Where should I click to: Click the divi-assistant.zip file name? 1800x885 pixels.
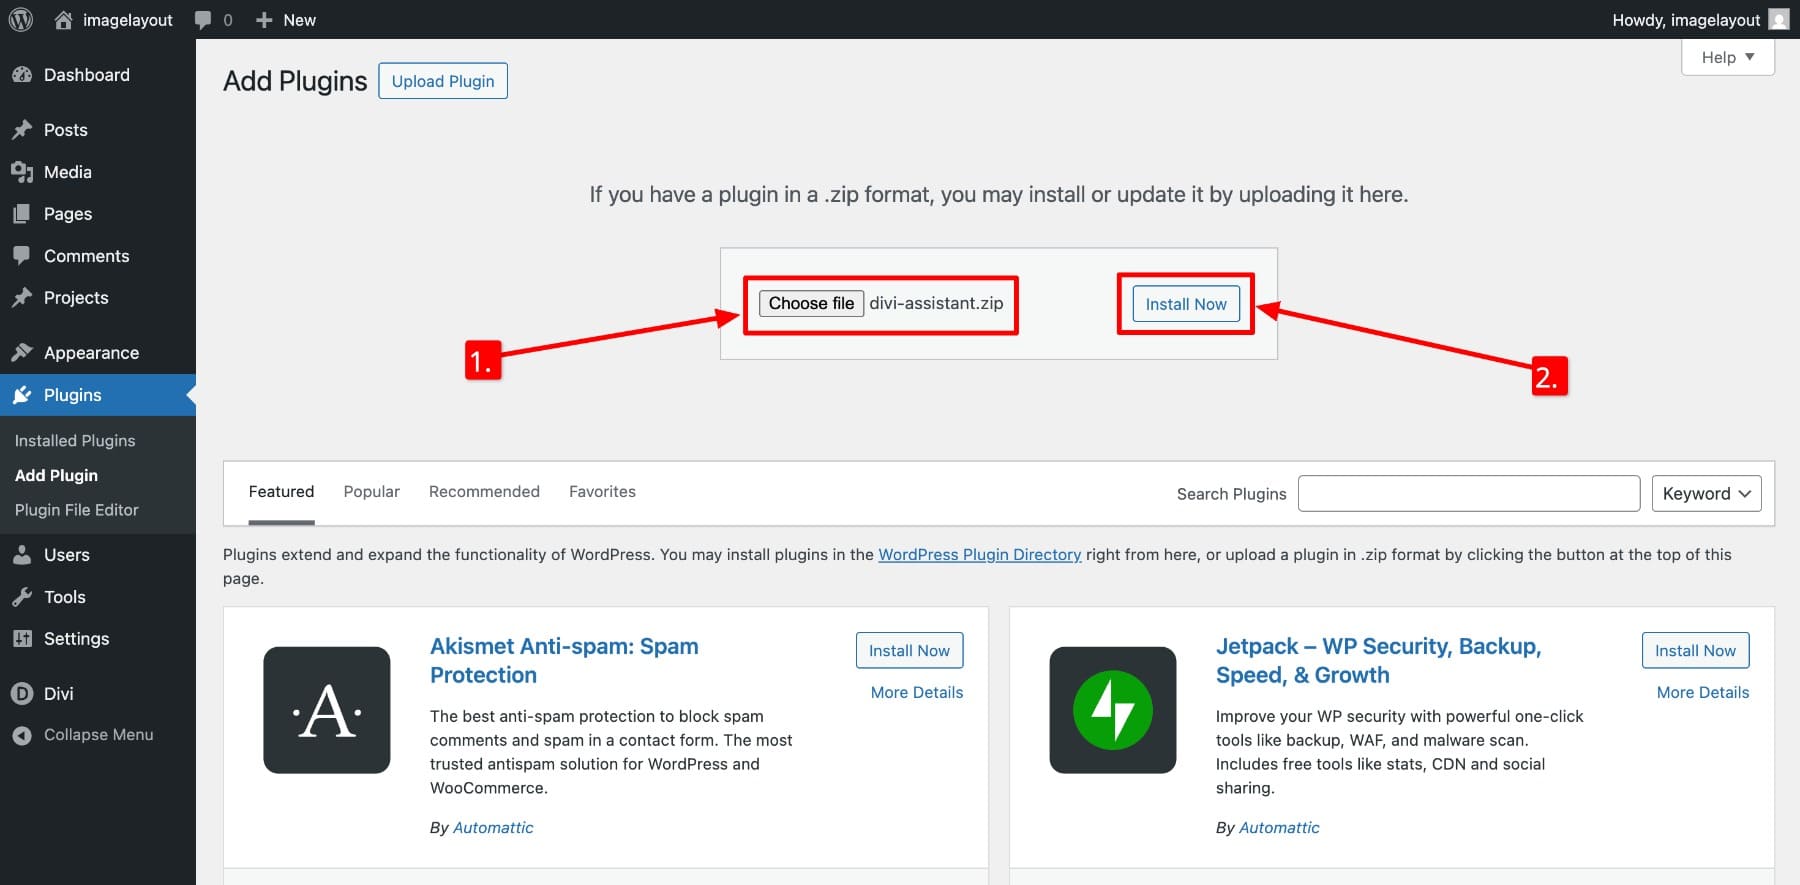click(936, 303)
